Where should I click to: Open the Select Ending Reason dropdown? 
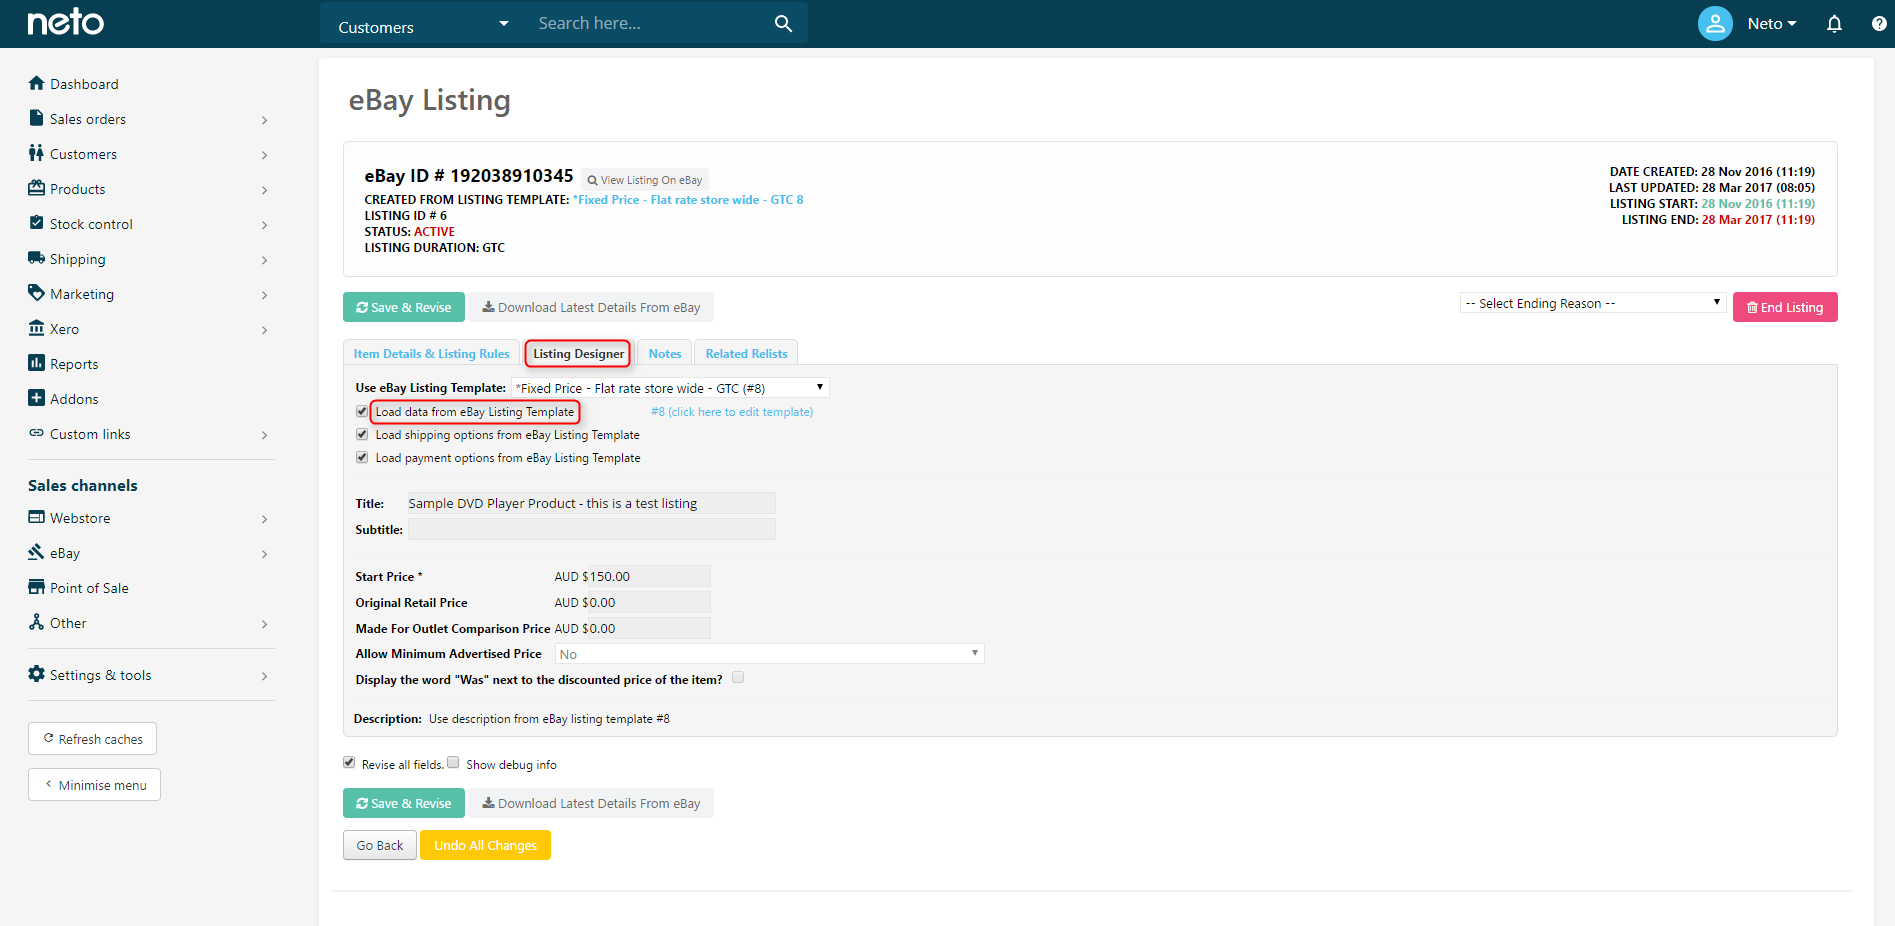click(x=1593, y=303)
